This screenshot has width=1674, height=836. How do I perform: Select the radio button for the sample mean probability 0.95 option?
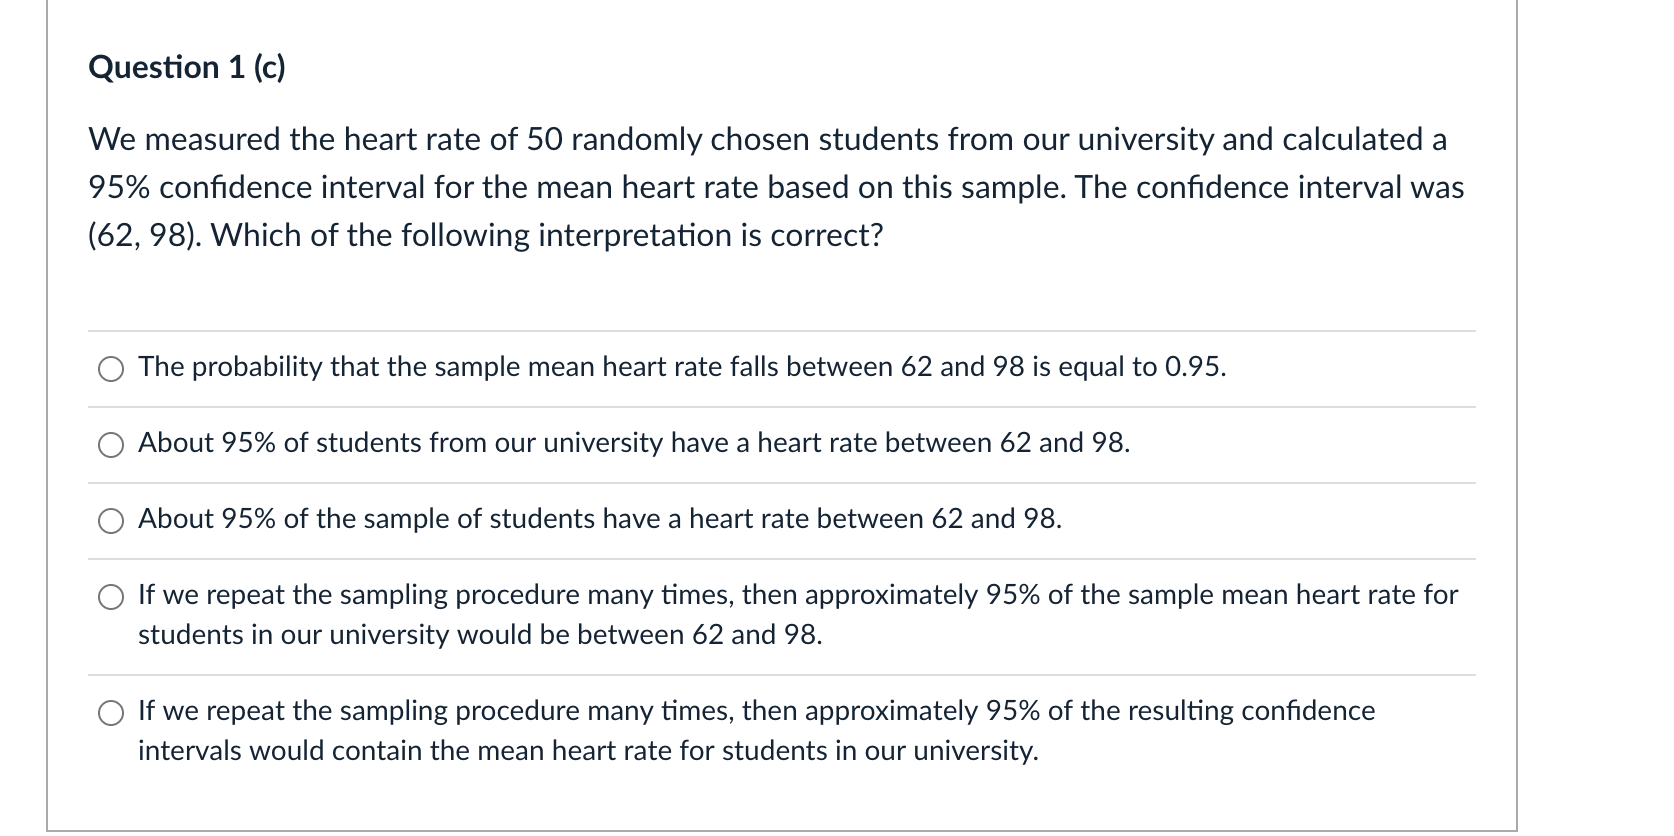pyautogui.click(x=110, y=370)
